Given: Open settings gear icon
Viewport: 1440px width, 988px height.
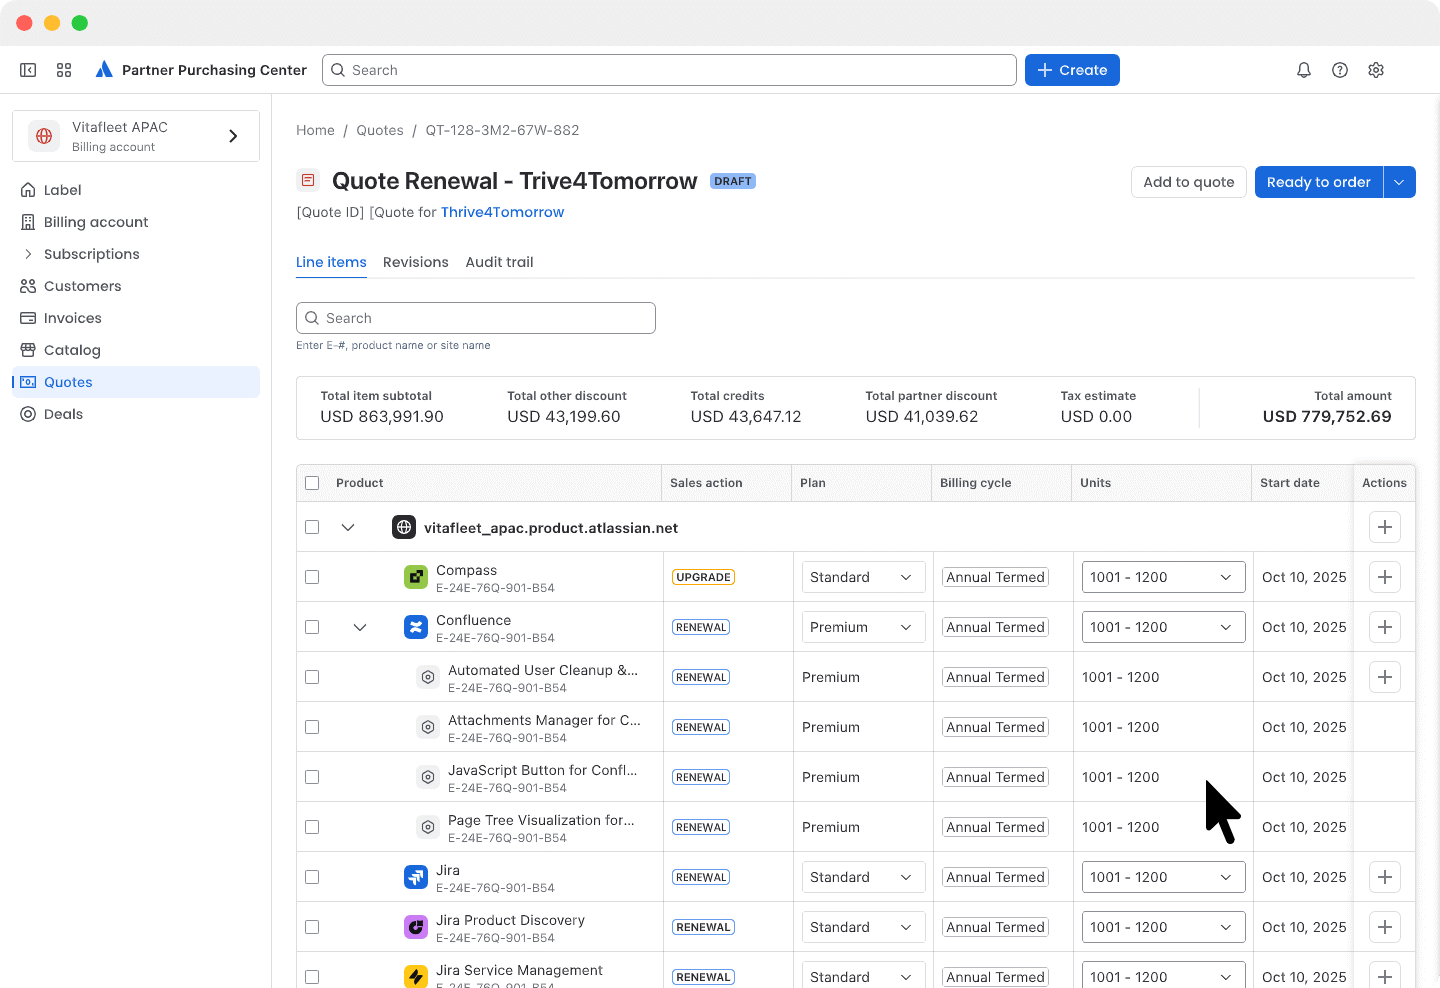Looking at the screenshot, I should [x=1376, y=70].
